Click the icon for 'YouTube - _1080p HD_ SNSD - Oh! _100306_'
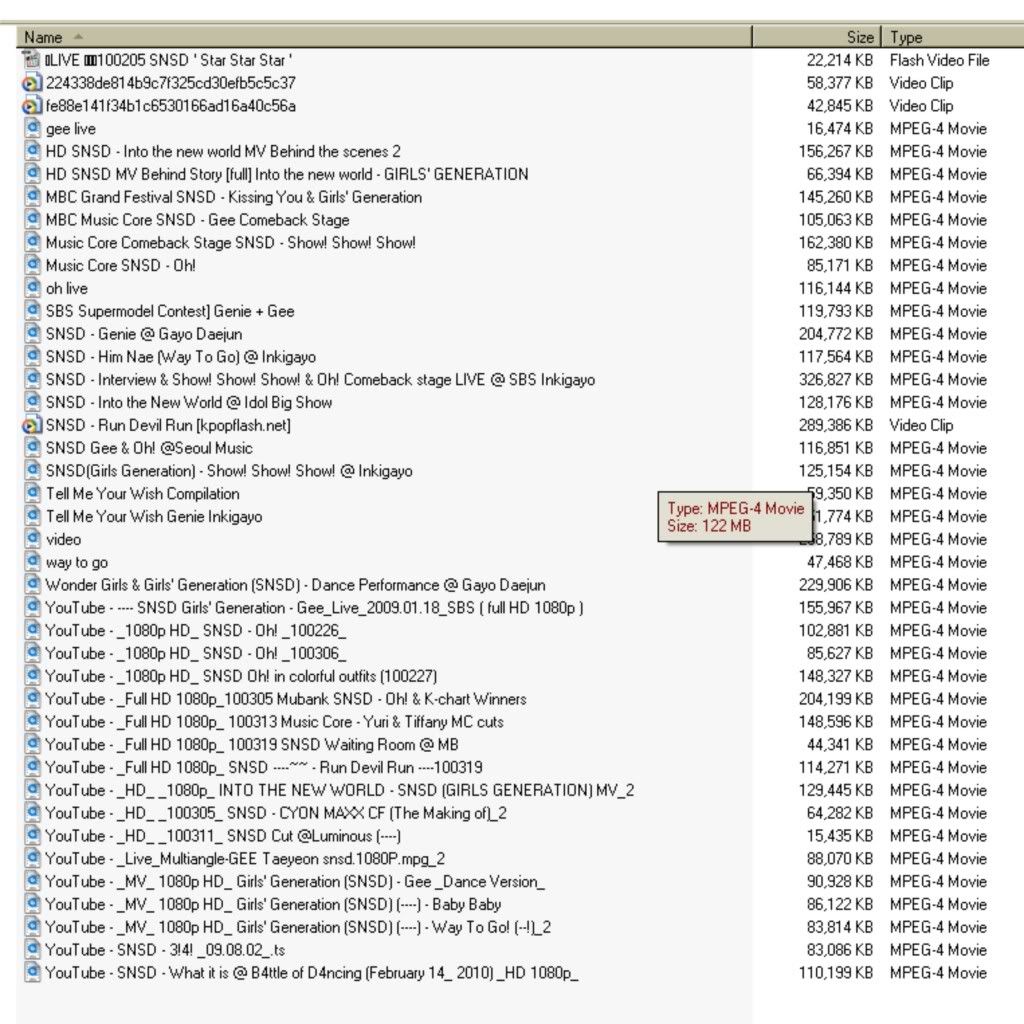This screenshot has height=1024, width=1024. 32,654
